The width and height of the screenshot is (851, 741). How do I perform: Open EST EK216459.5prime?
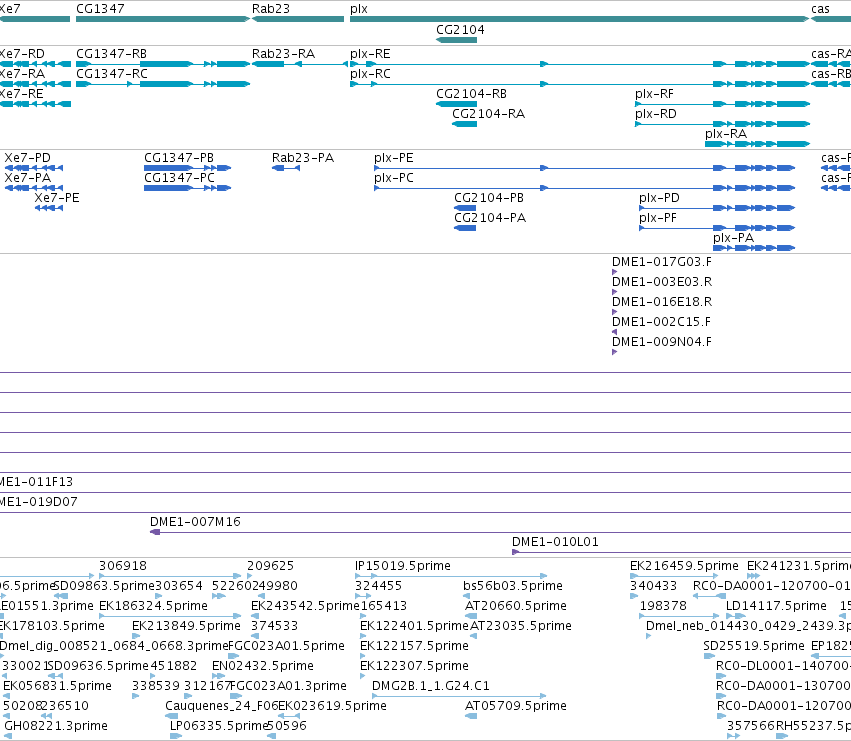pyautogui.click(x=684, y=566)
